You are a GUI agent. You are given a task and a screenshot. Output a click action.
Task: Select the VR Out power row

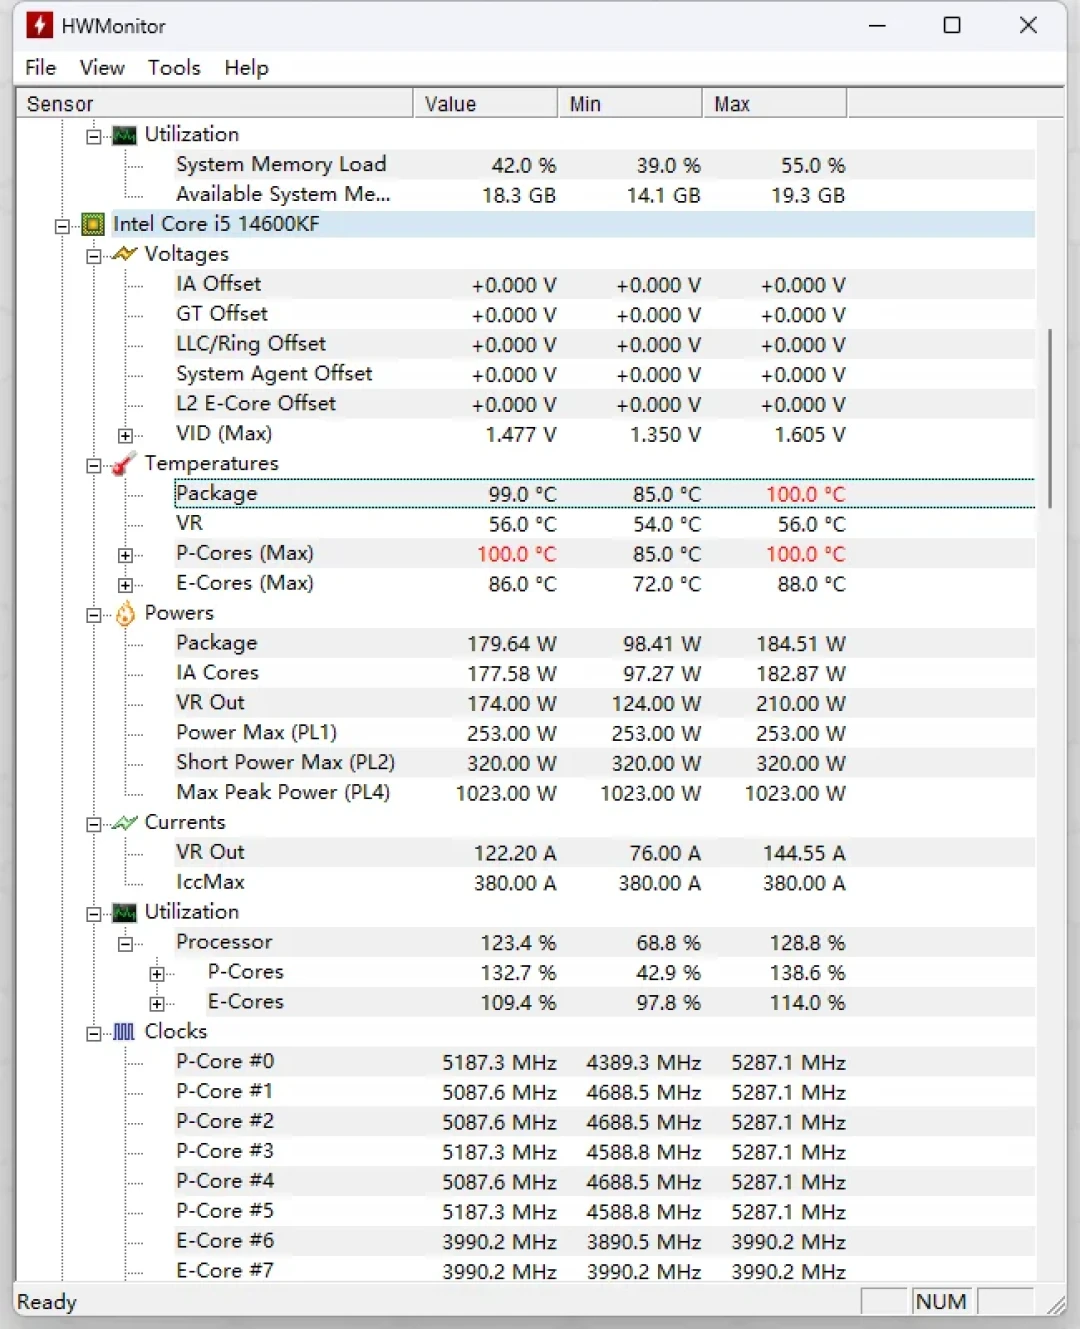605,703
